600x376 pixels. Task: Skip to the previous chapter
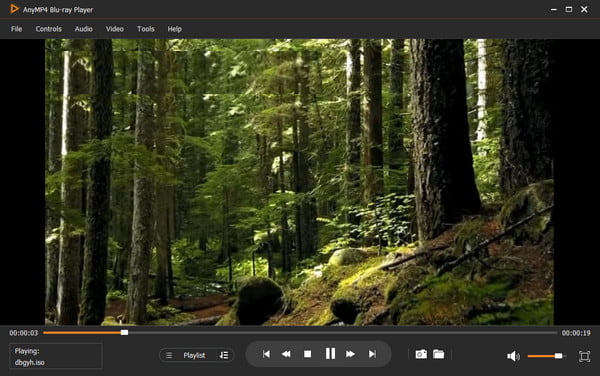(266, 354)
